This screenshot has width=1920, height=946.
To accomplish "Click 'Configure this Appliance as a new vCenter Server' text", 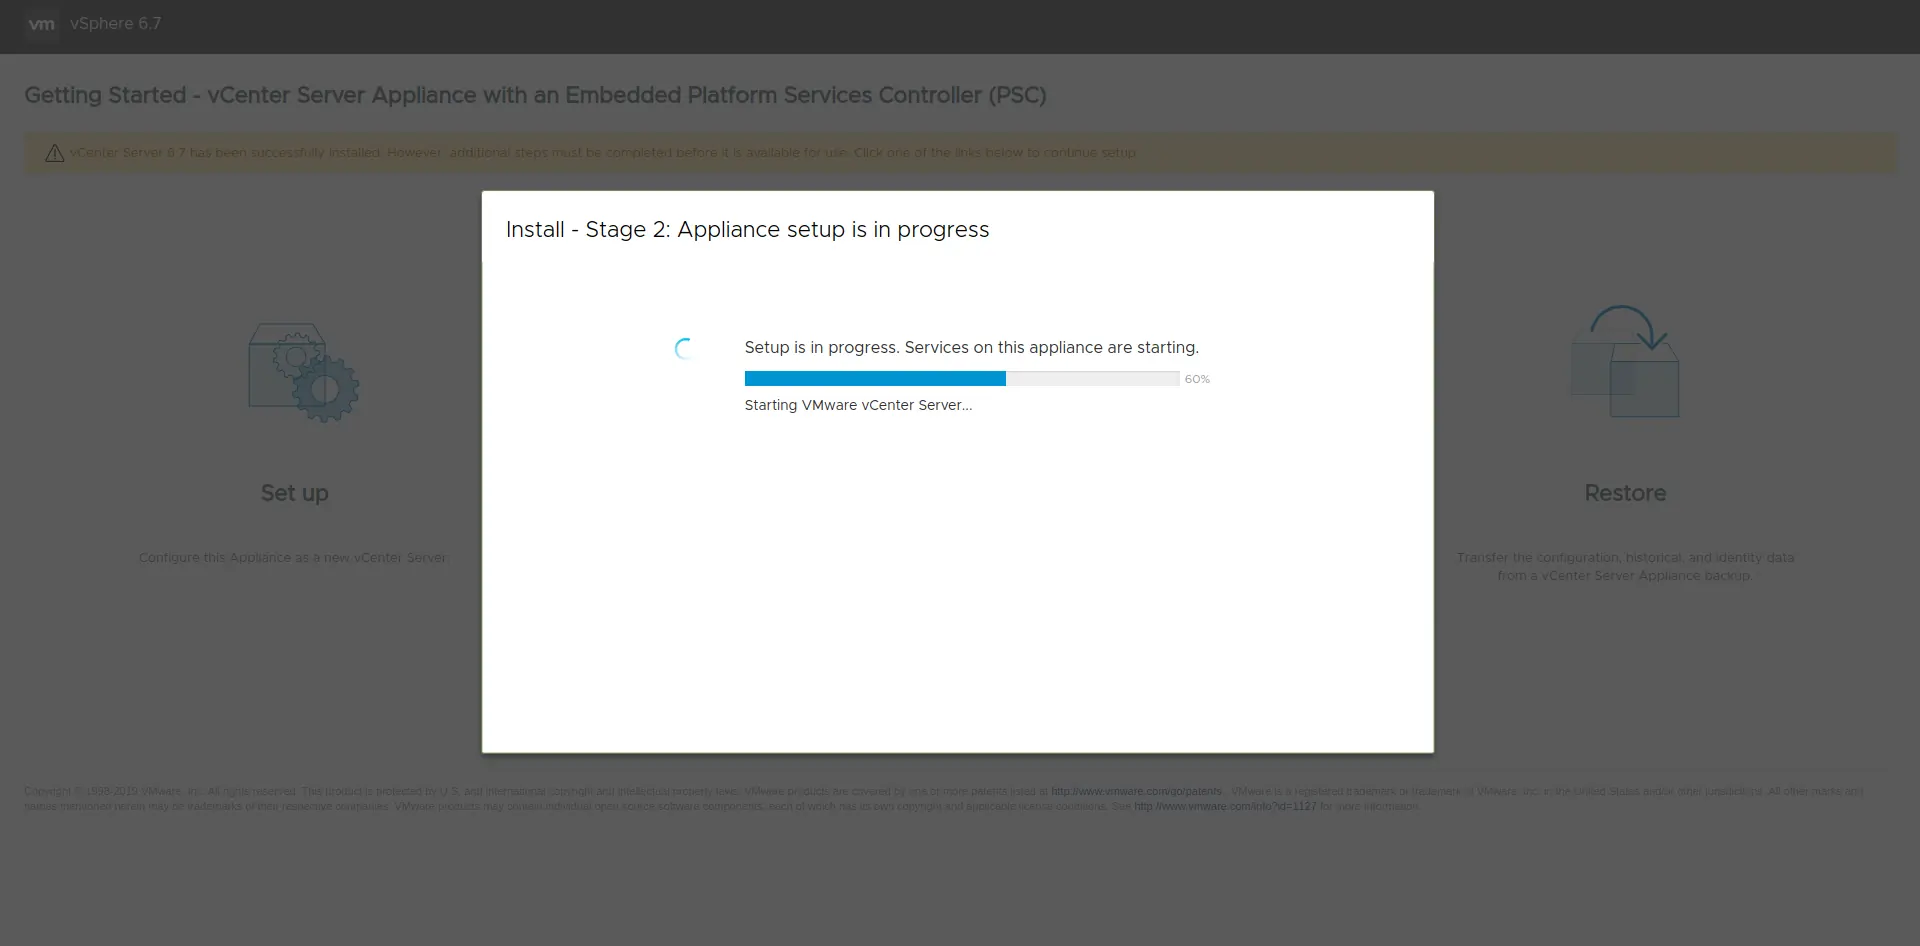I will [x=293, y=557].
